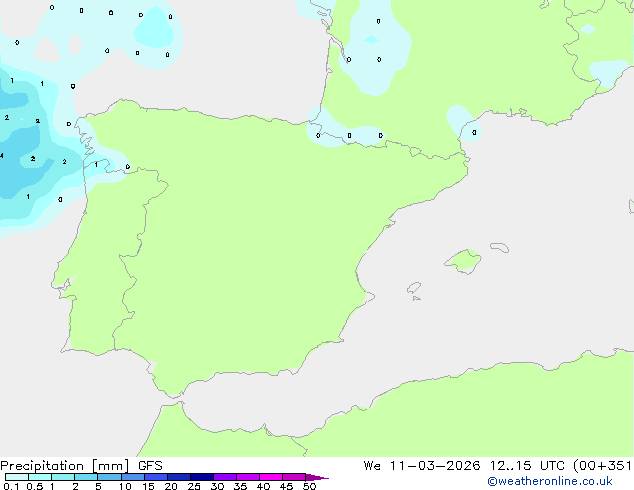Click the legend label '0.1'
634x490 pixels.
point(11,486)
